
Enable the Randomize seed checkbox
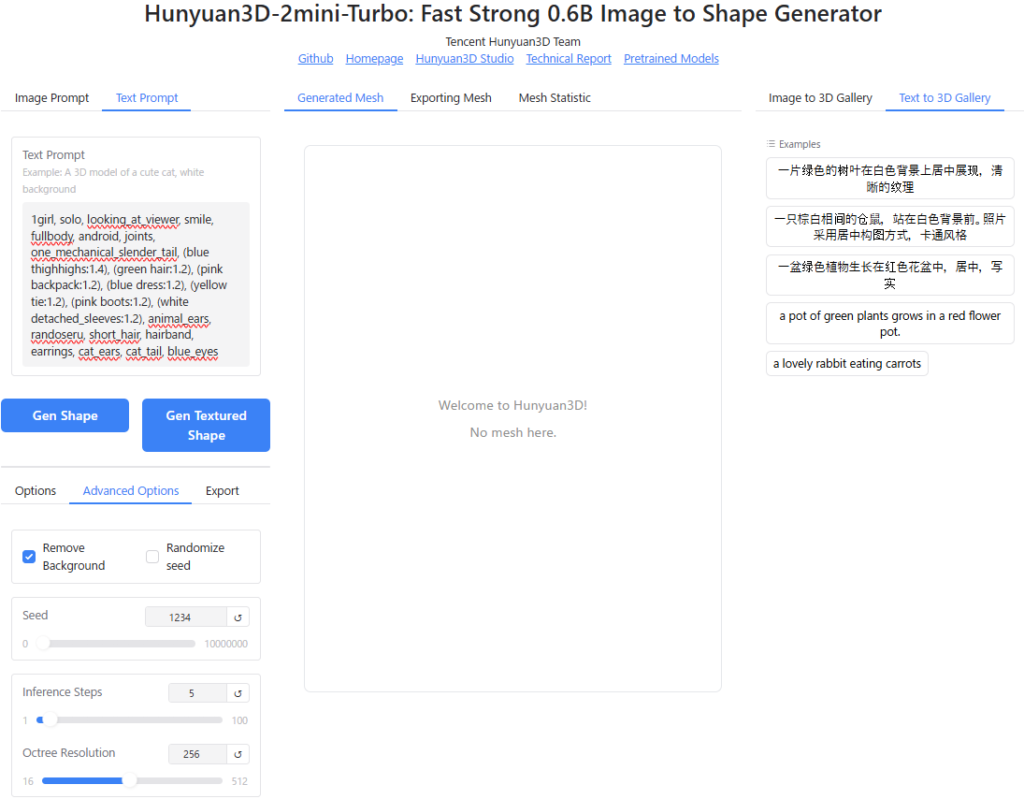coord(153,556)
